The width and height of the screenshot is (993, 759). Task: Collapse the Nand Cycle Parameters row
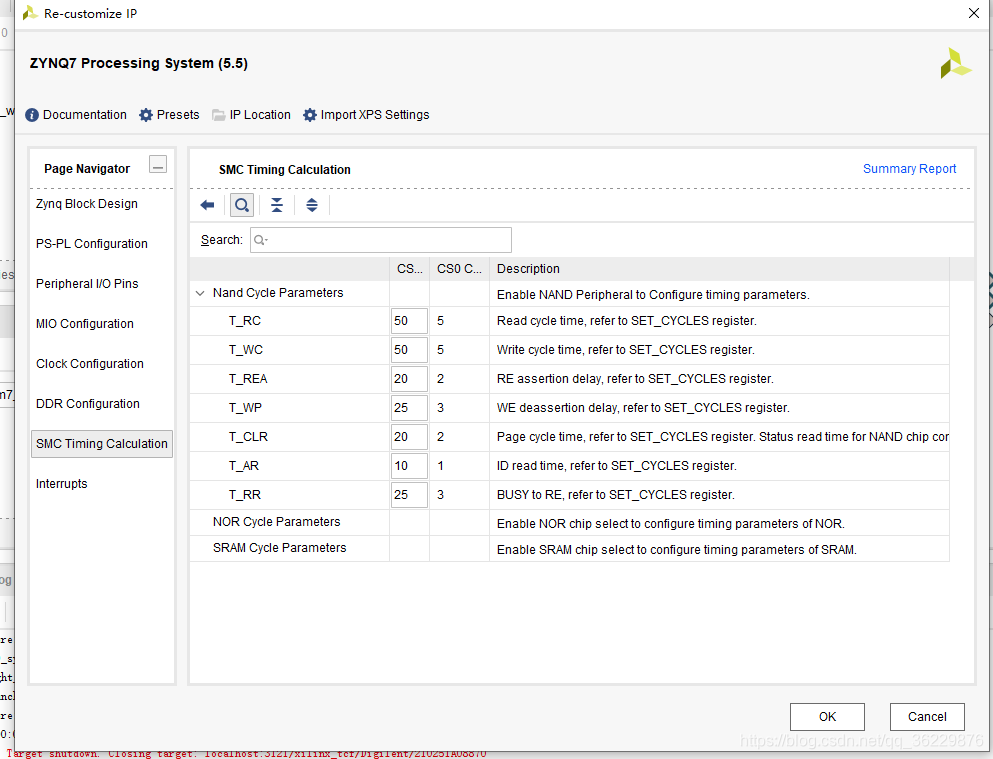200,293
